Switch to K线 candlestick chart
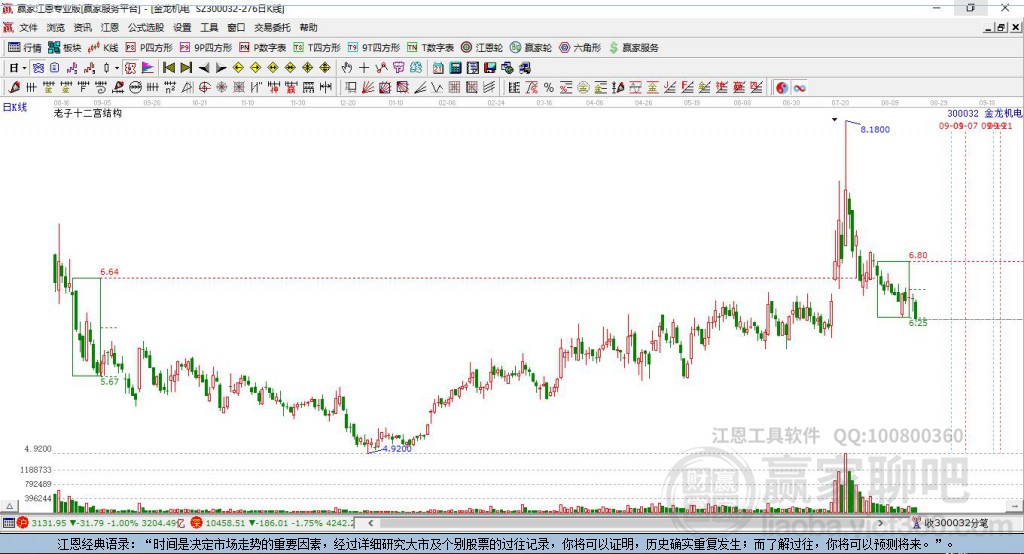Viewport: 1024px width, 554px height. tap(103, 48)
